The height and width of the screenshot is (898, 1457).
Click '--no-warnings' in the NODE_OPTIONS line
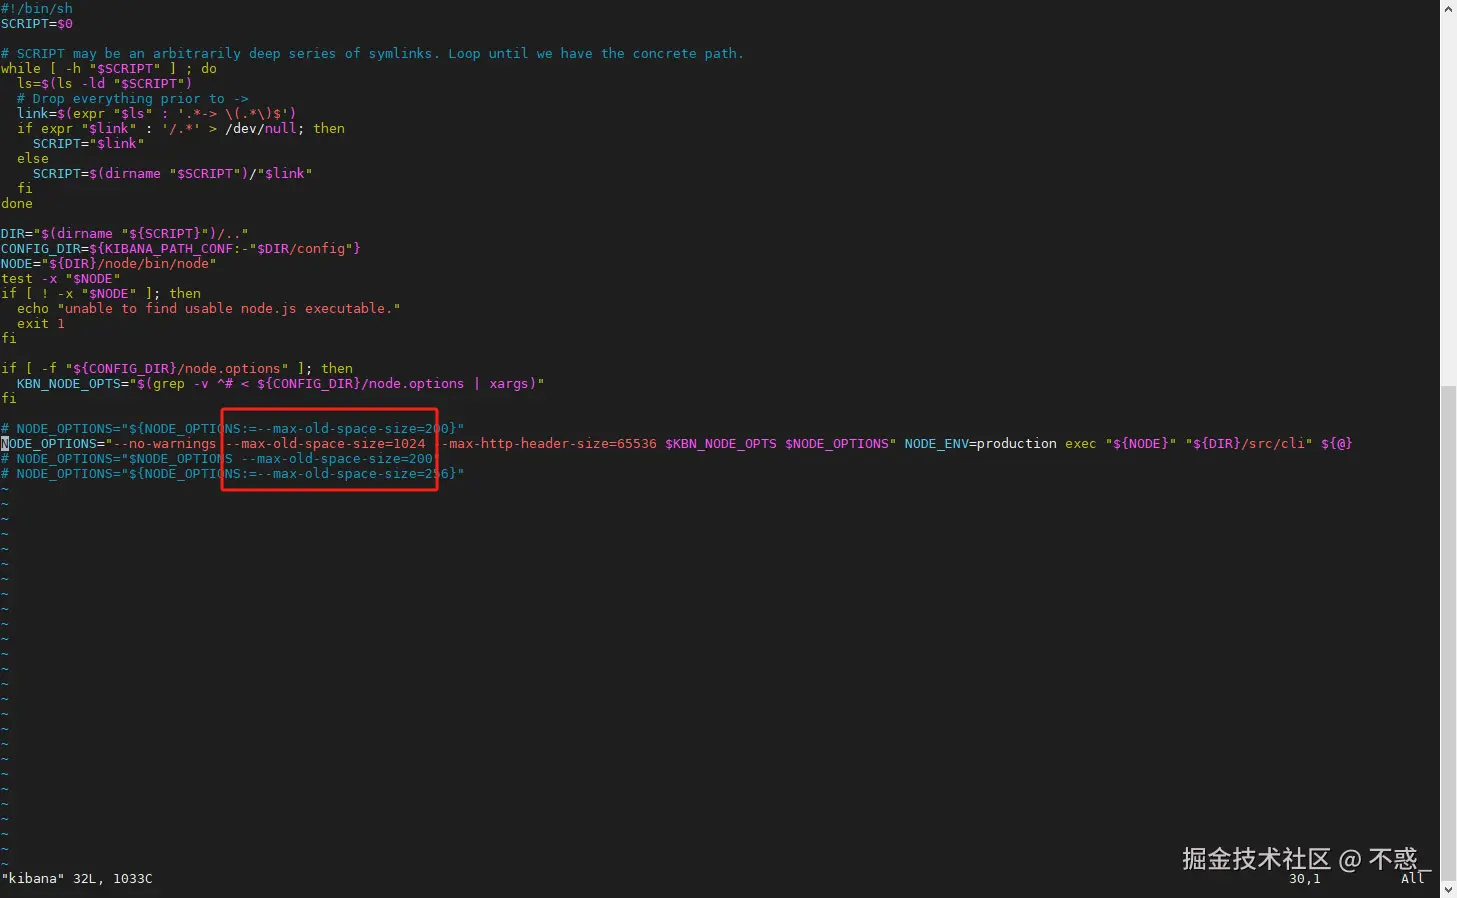tap(164, 443)
